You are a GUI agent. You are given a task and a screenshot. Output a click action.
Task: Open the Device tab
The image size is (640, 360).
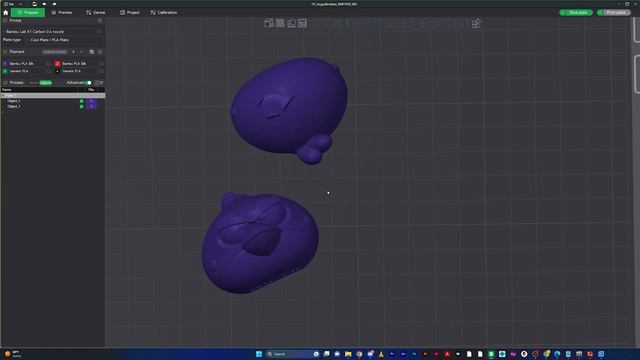pos(96,13)
